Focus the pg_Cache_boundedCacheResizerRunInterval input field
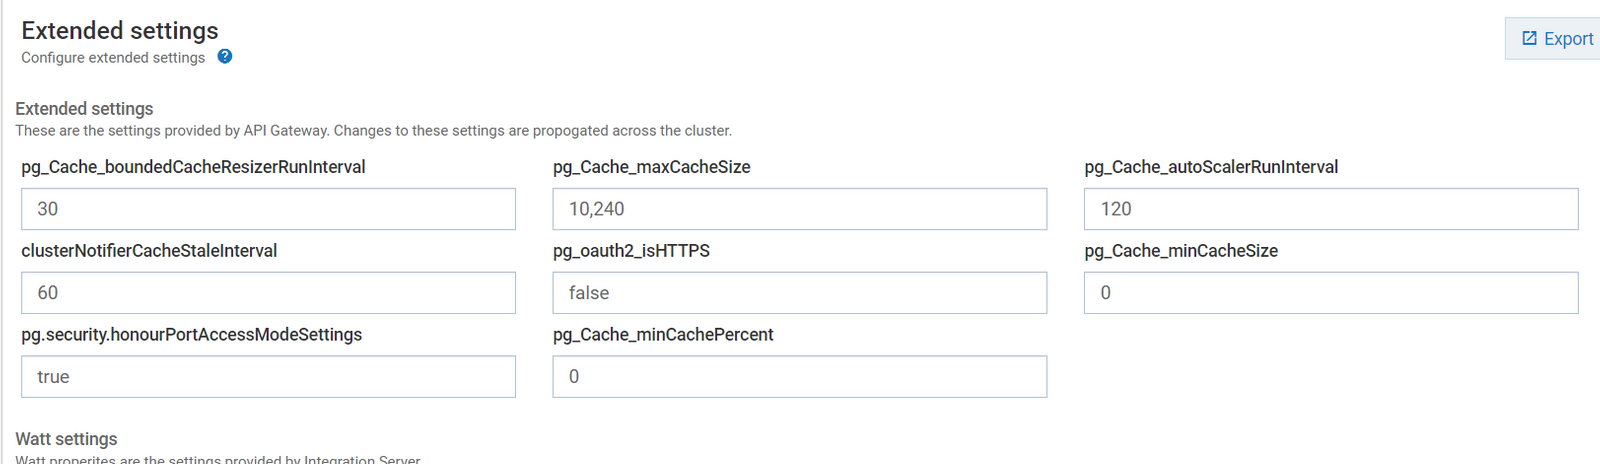1600x464 pixels. [268, 209]
